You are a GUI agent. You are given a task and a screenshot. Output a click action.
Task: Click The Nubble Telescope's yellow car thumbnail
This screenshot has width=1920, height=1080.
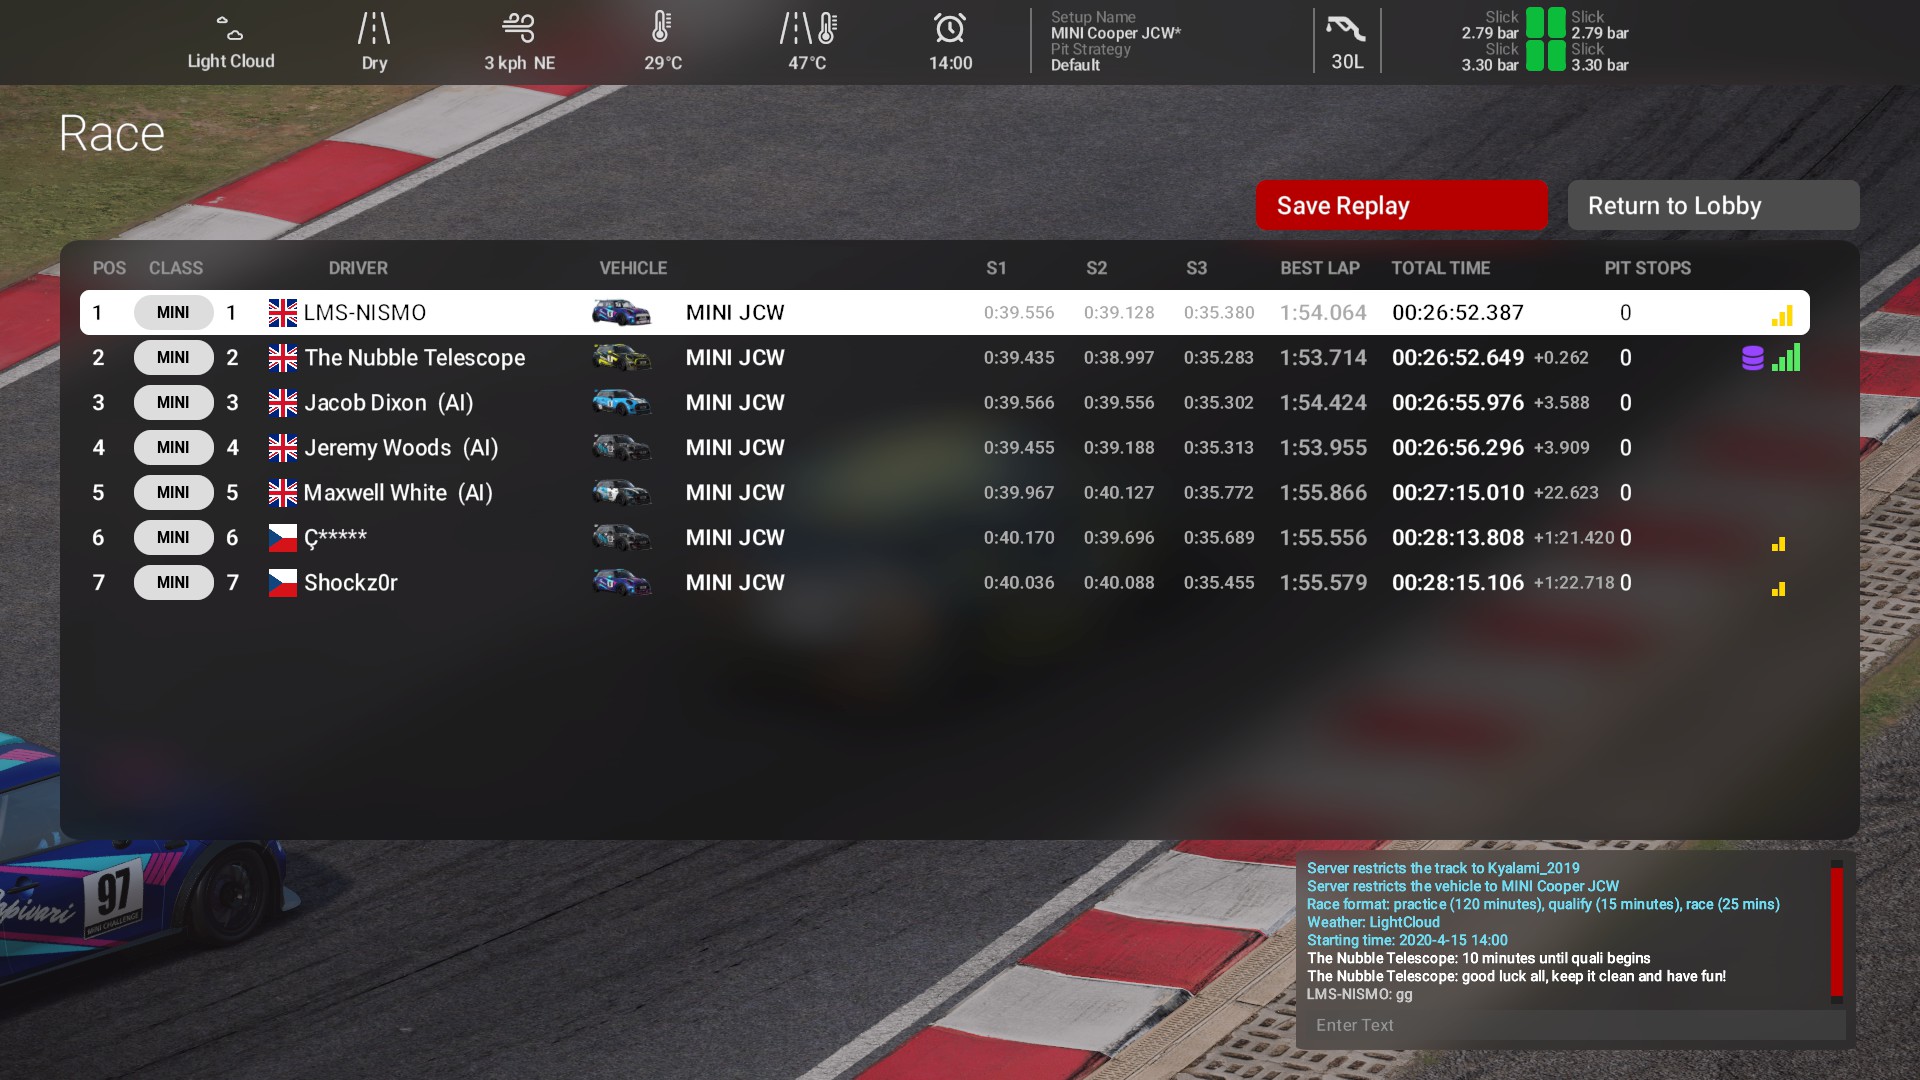pyautogui.click(x=621, y=357)
